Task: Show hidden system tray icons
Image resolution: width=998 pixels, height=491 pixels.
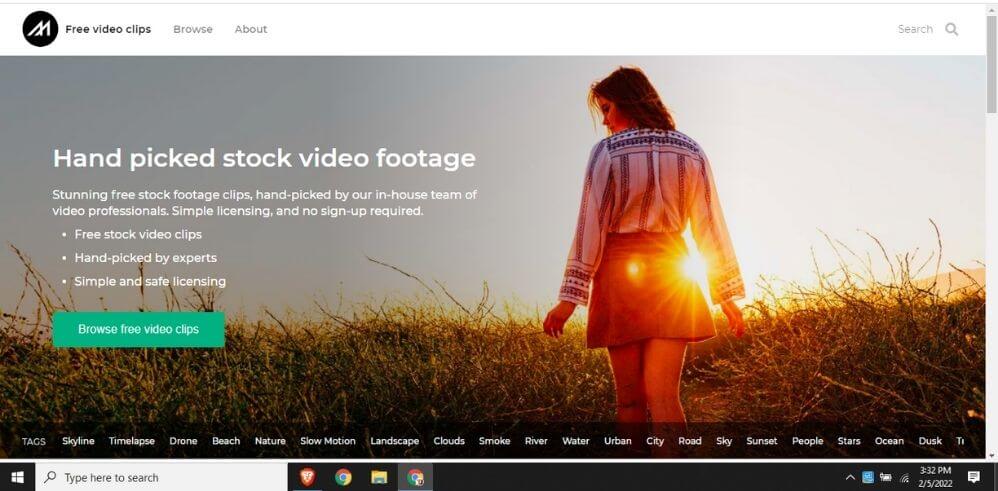Action: point(850,477)
